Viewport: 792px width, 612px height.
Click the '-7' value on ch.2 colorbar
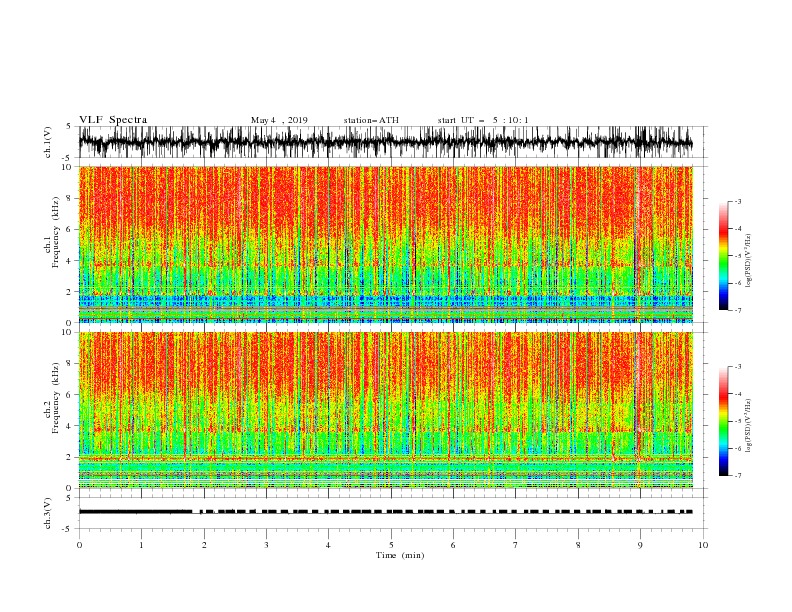click(x=737, y=475)
